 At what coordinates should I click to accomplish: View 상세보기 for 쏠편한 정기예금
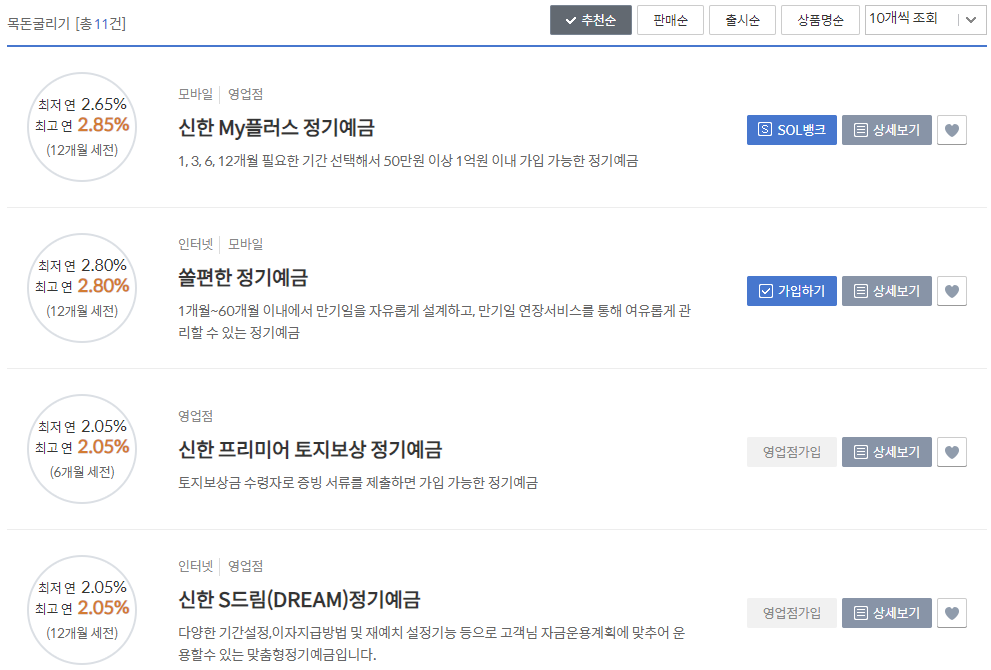887,291
